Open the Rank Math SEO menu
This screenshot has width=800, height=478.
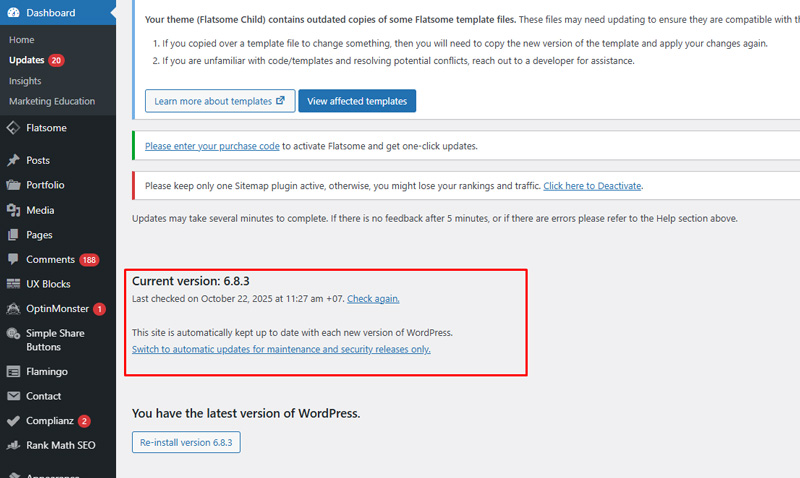(x=60, y=445)
